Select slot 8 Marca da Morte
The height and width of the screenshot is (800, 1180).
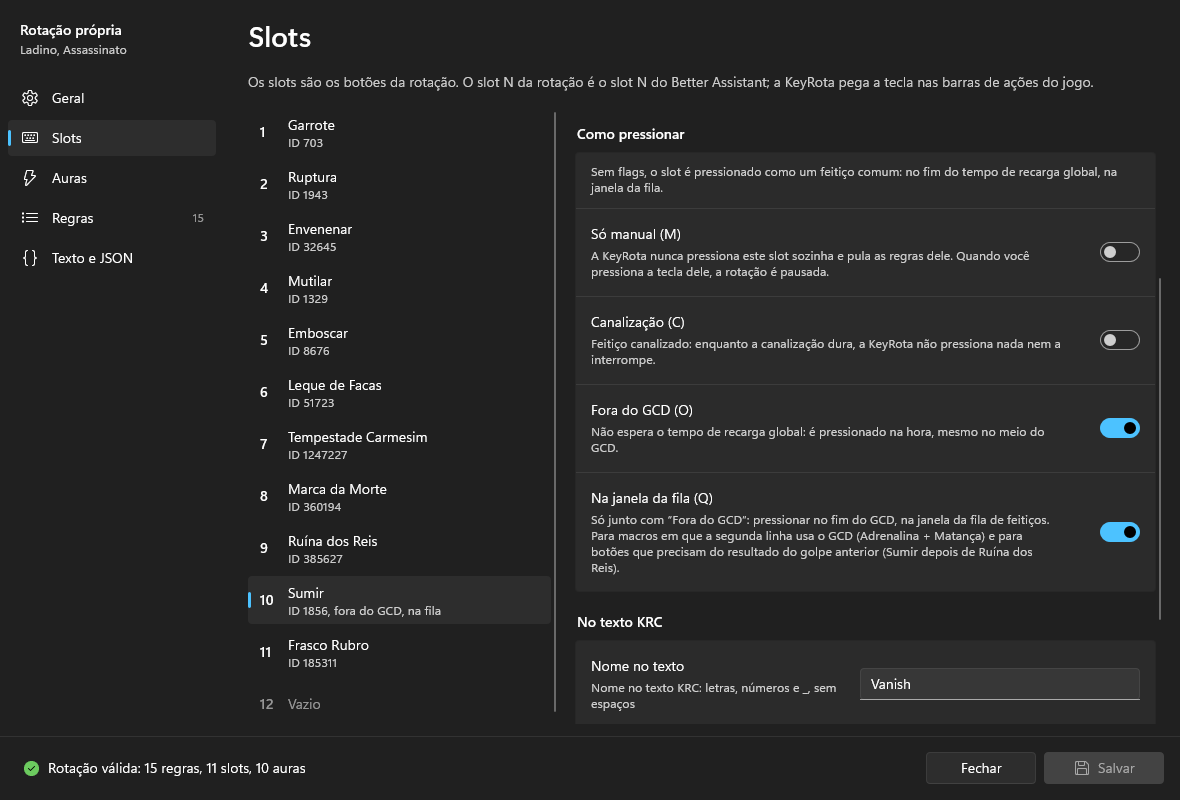[x=399, y=497]
